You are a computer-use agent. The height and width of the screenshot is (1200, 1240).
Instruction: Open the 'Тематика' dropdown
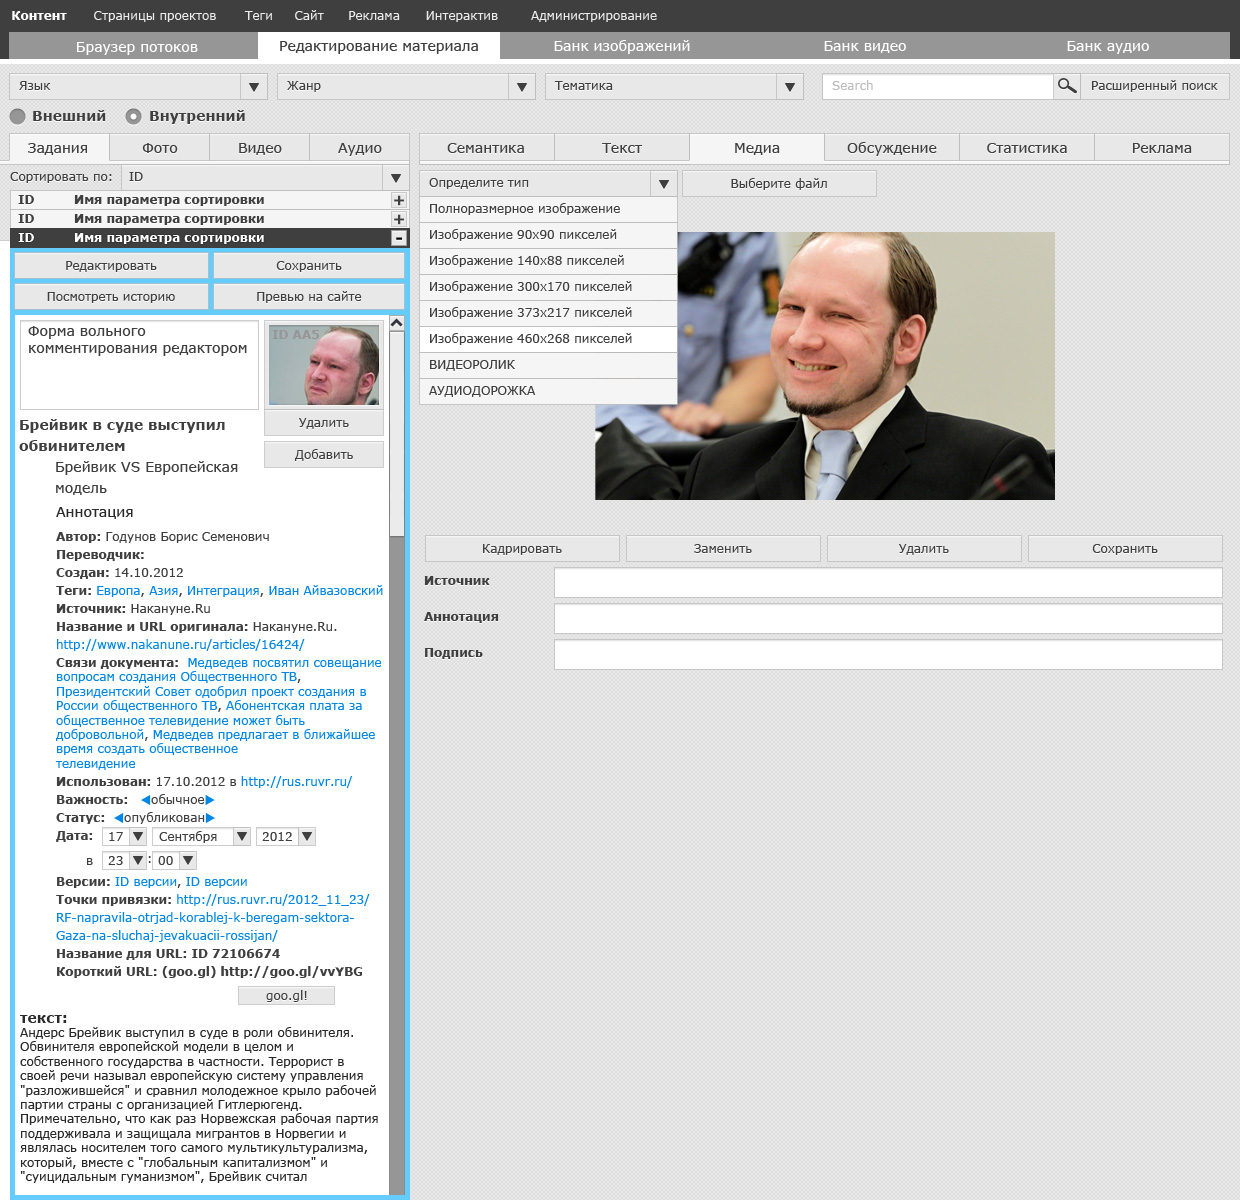coord(674,86)
